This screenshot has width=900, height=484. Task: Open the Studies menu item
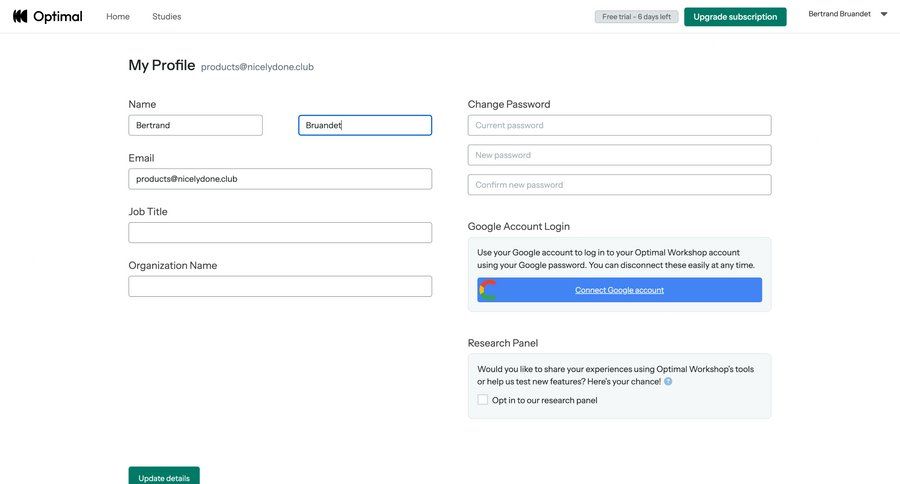(x=167, y=16)
